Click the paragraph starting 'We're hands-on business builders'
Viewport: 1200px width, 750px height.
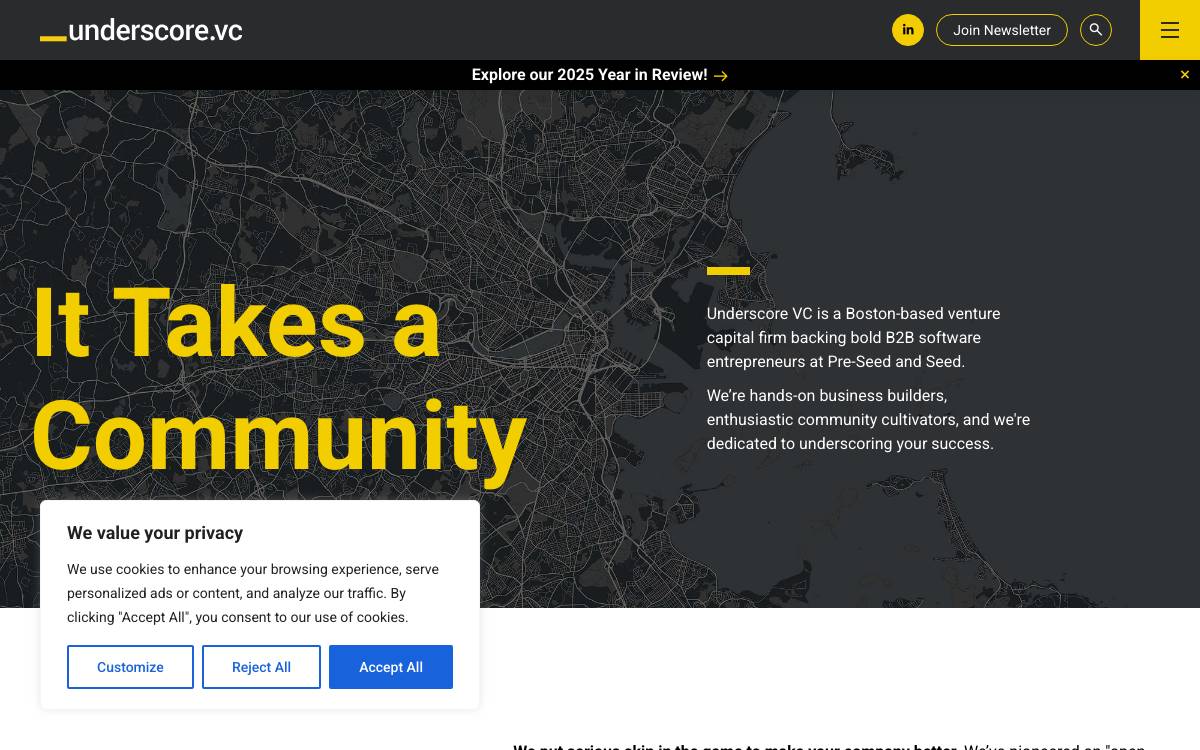868,420
